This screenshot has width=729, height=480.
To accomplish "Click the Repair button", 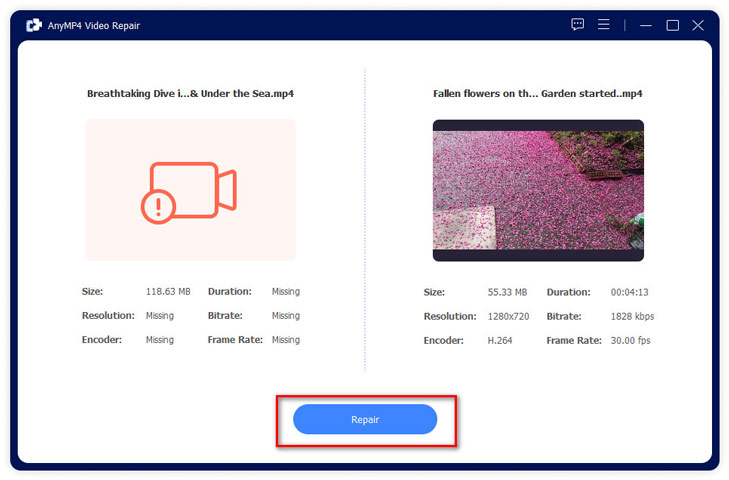I will 365,420.
